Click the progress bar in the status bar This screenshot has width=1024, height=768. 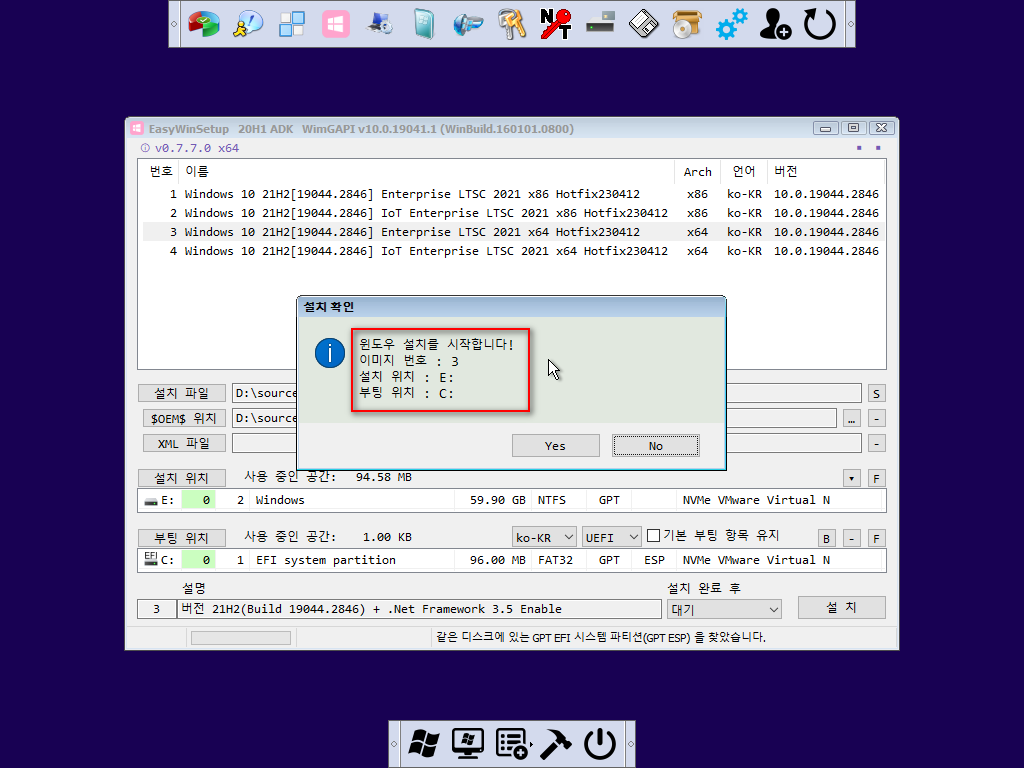tap(241, 637)
